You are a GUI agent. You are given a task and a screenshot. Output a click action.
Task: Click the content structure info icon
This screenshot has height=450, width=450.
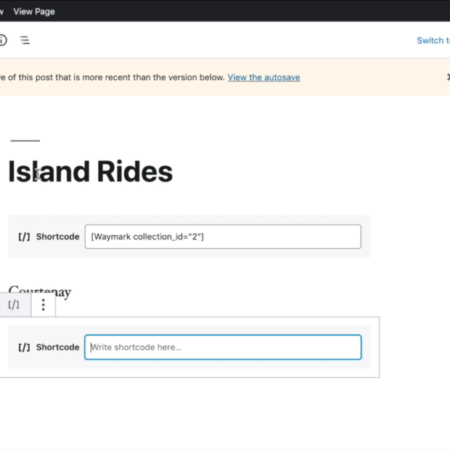3,40
